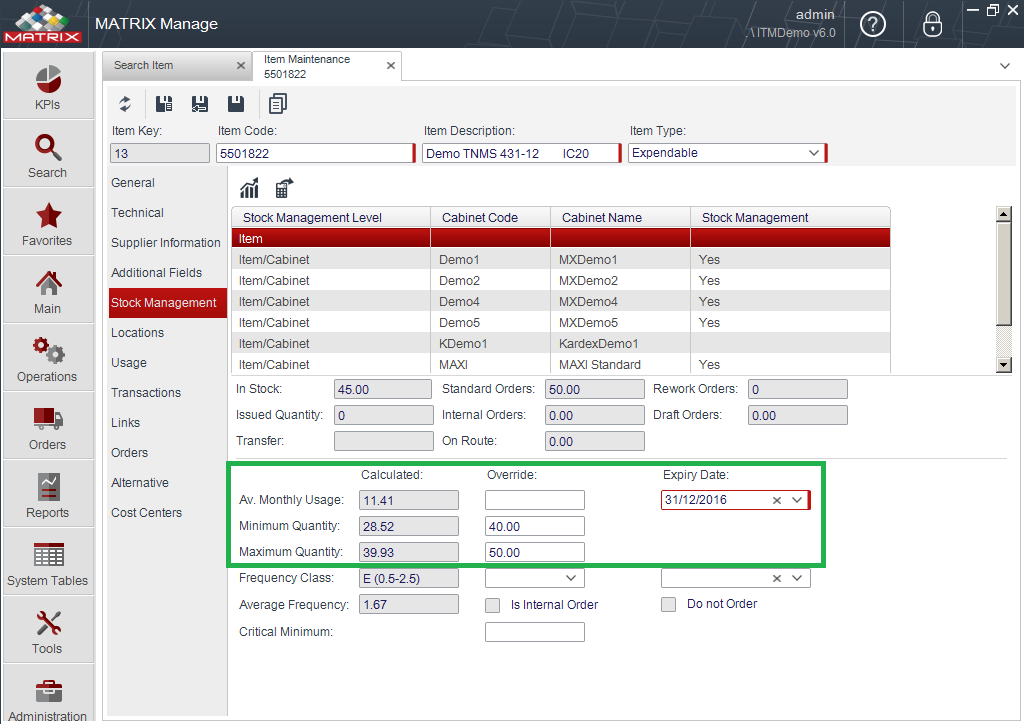
Task: Open the Technical section
Action: point(137,213)
